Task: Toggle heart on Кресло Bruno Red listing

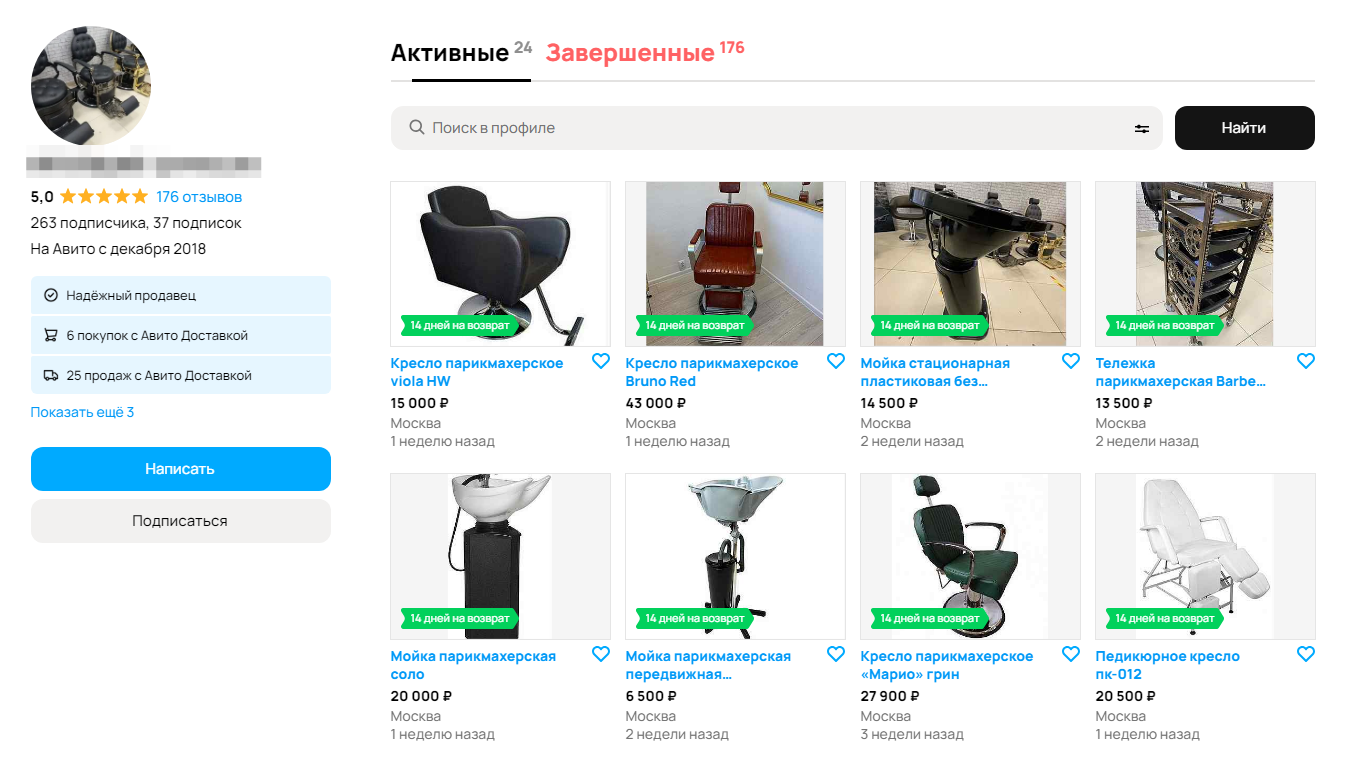Action: [836, 361]
